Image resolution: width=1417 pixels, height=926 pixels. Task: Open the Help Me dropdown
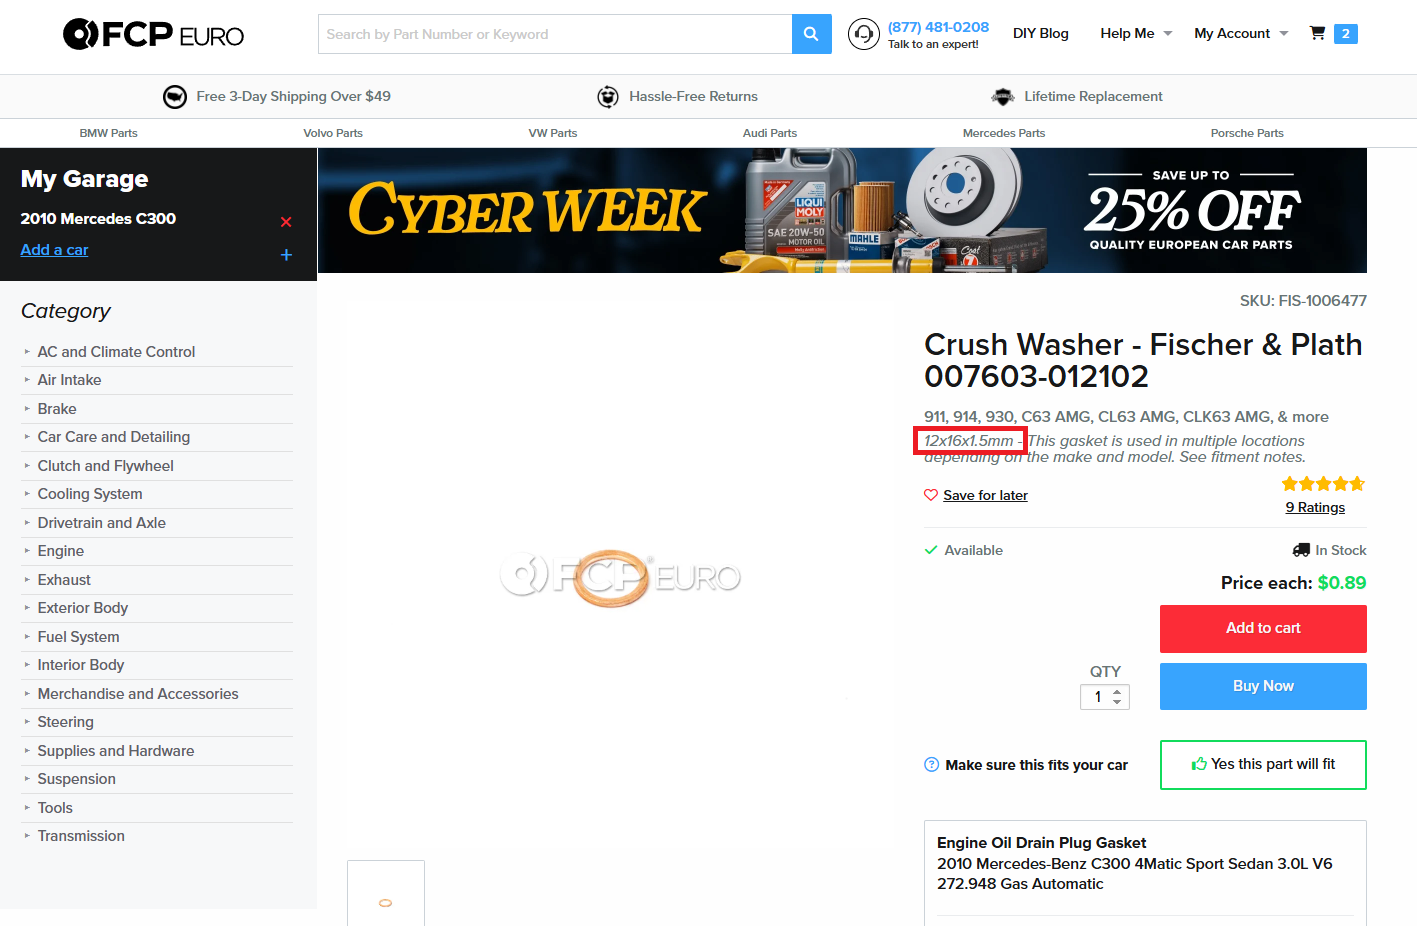click(x=1135, y=33)
